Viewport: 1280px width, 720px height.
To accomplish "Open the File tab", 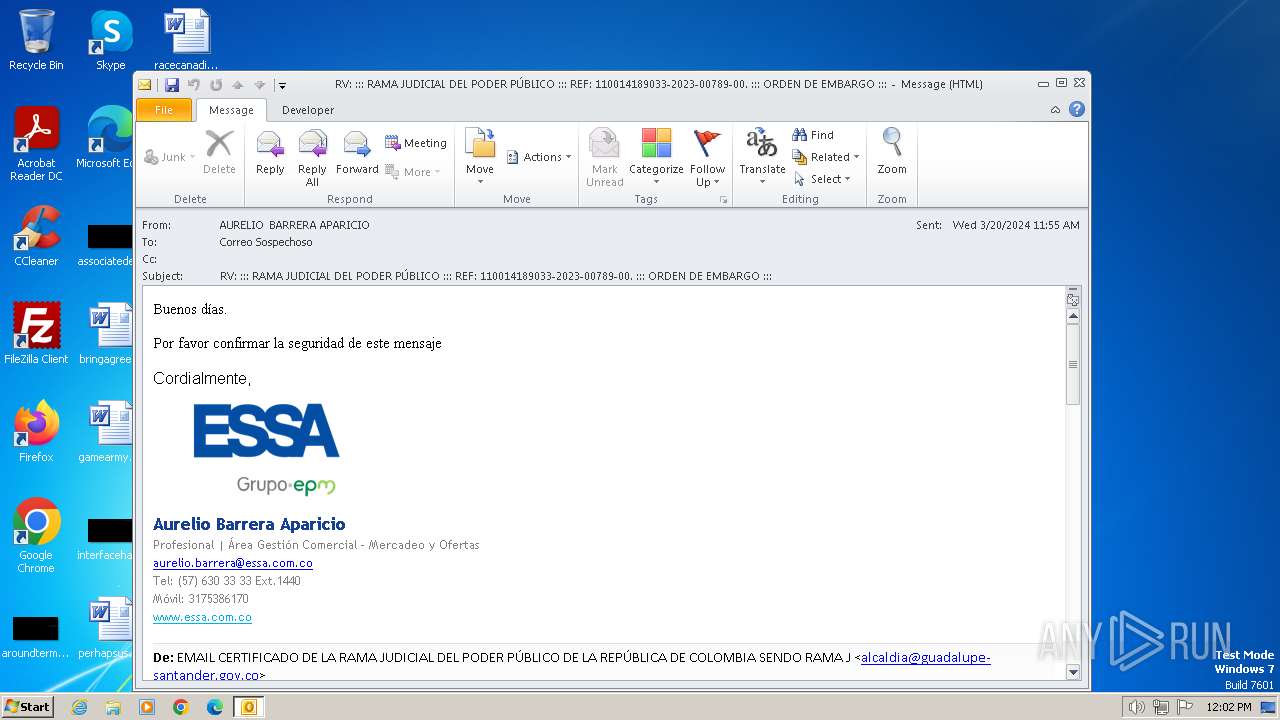I will pyautogui.click(x=163, y=110).
